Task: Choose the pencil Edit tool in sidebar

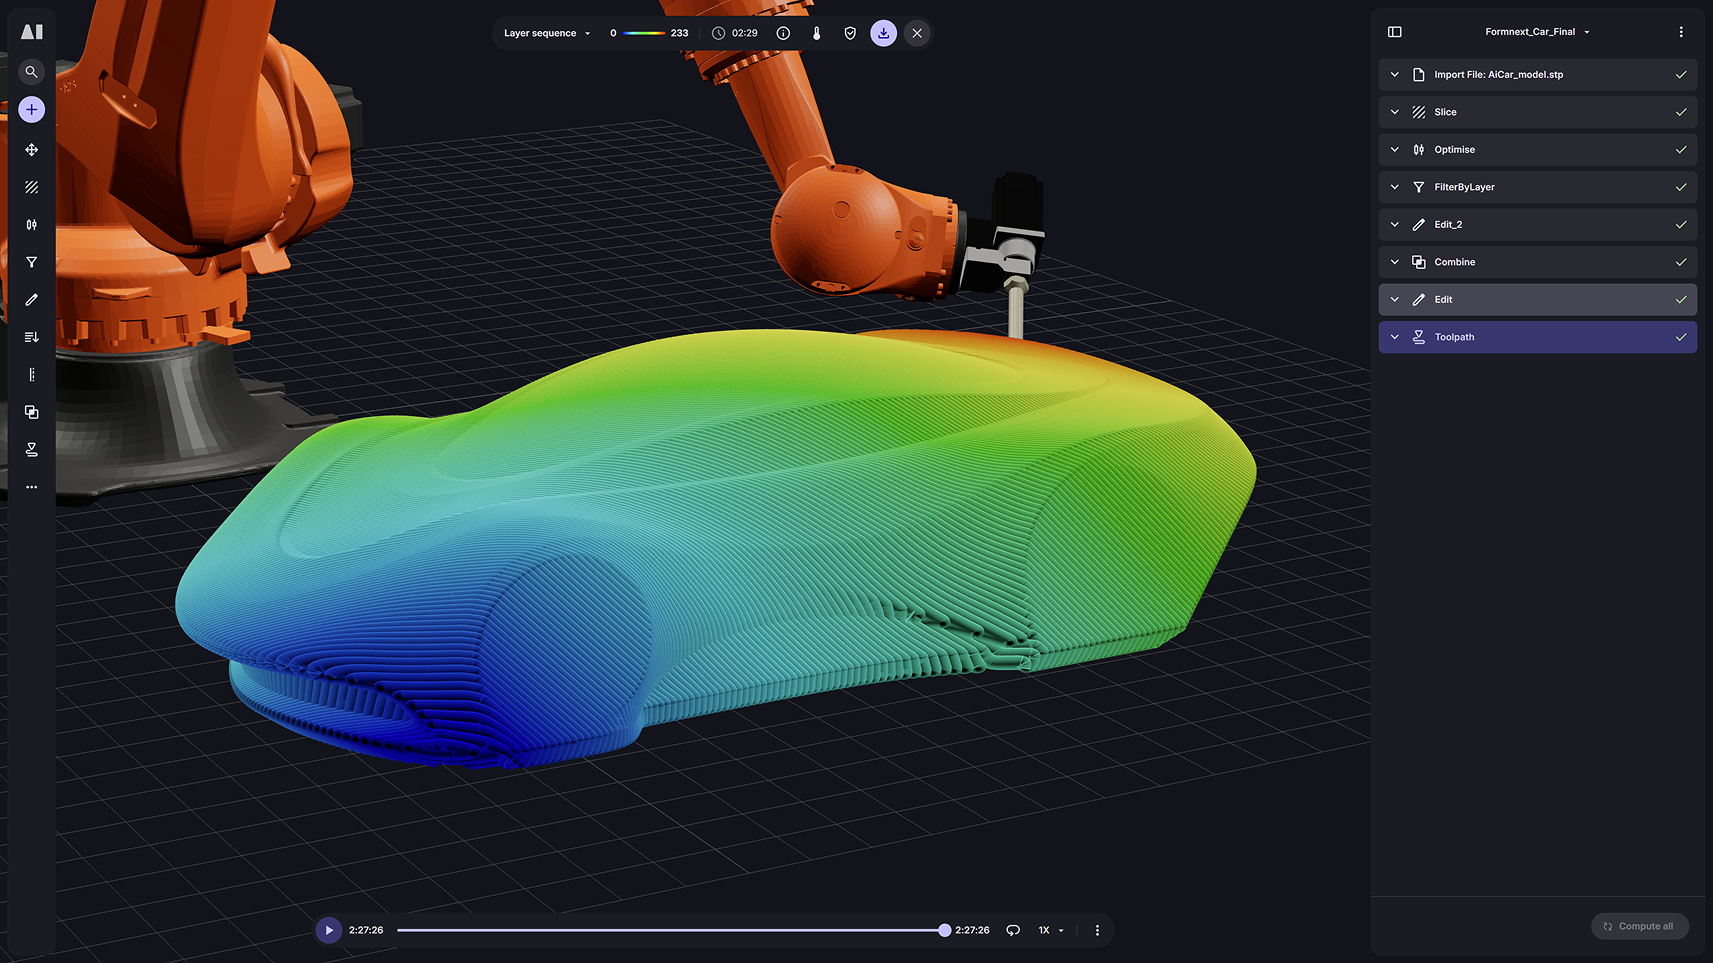Action: click(x=32, y=300)
